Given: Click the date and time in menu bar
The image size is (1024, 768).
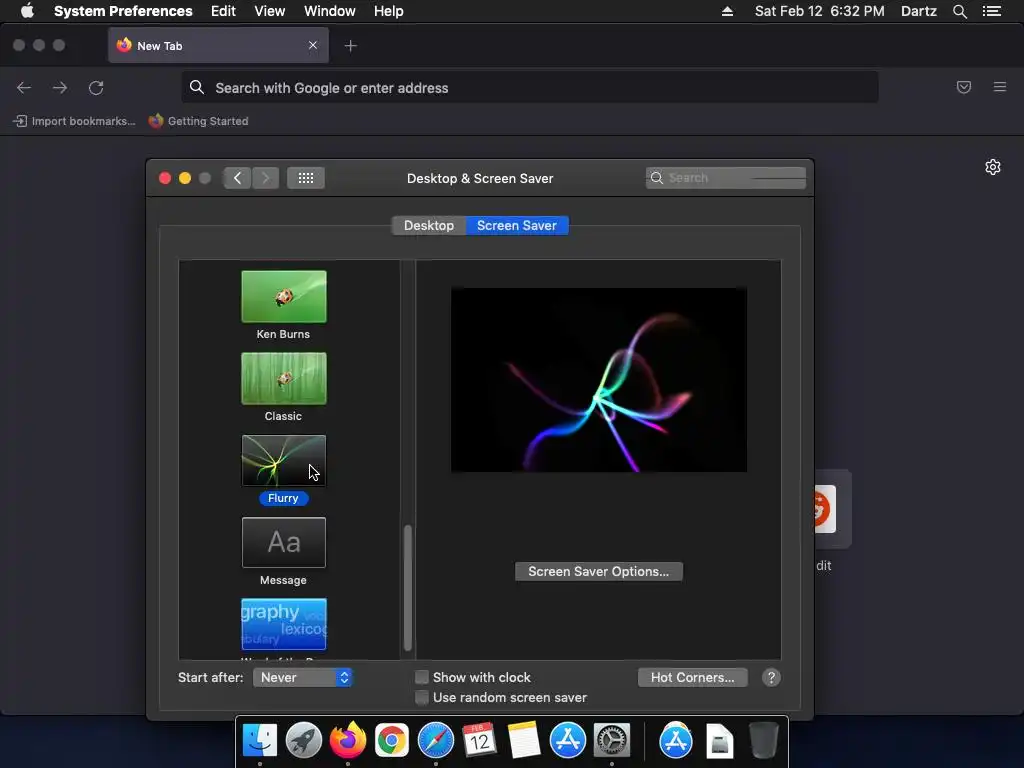Looking at the screenshot, I should coord(820,11).
